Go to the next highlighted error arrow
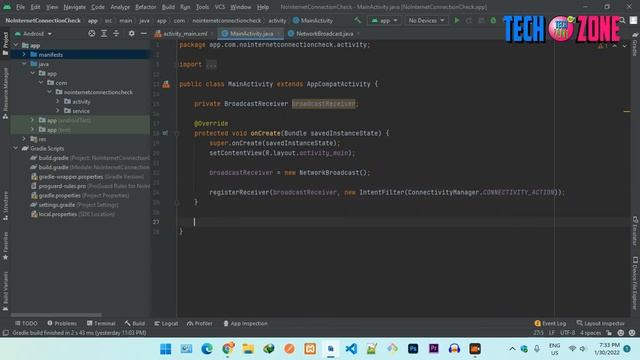 point(624,46)
